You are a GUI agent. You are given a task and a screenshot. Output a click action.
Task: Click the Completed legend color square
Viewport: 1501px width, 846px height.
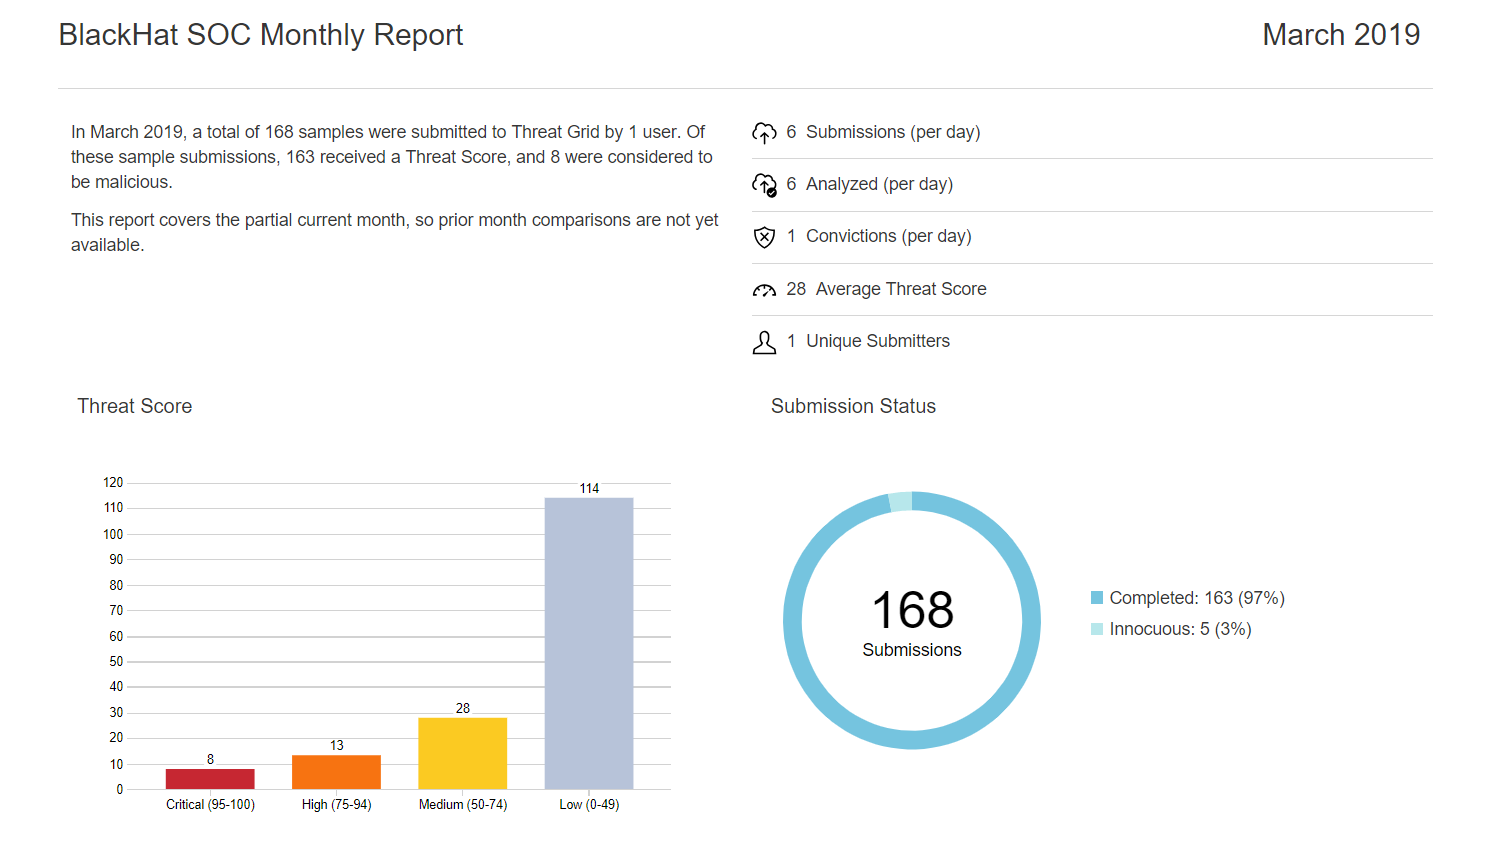[x=1097, y=598]
